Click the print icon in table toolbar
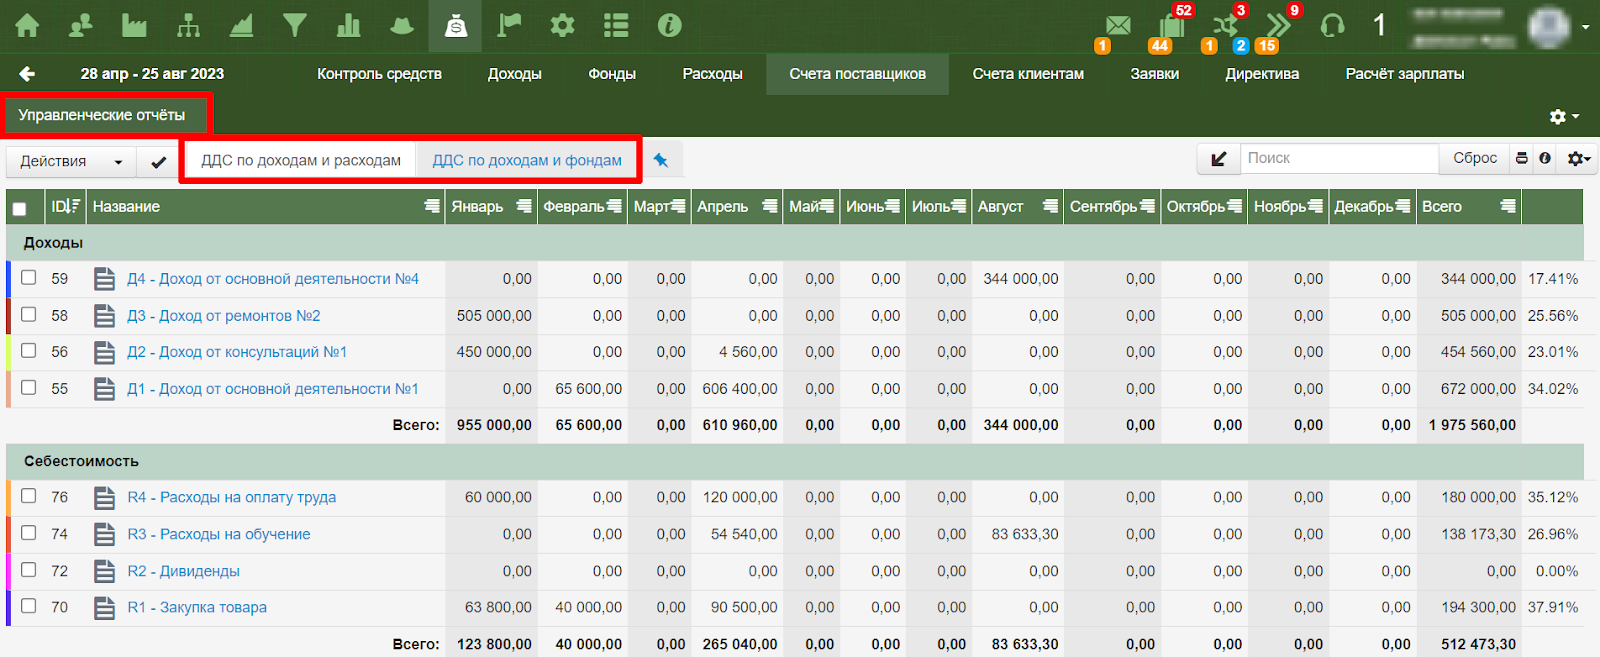Viewport: 1600px width, 657px height. (1522, 158)
